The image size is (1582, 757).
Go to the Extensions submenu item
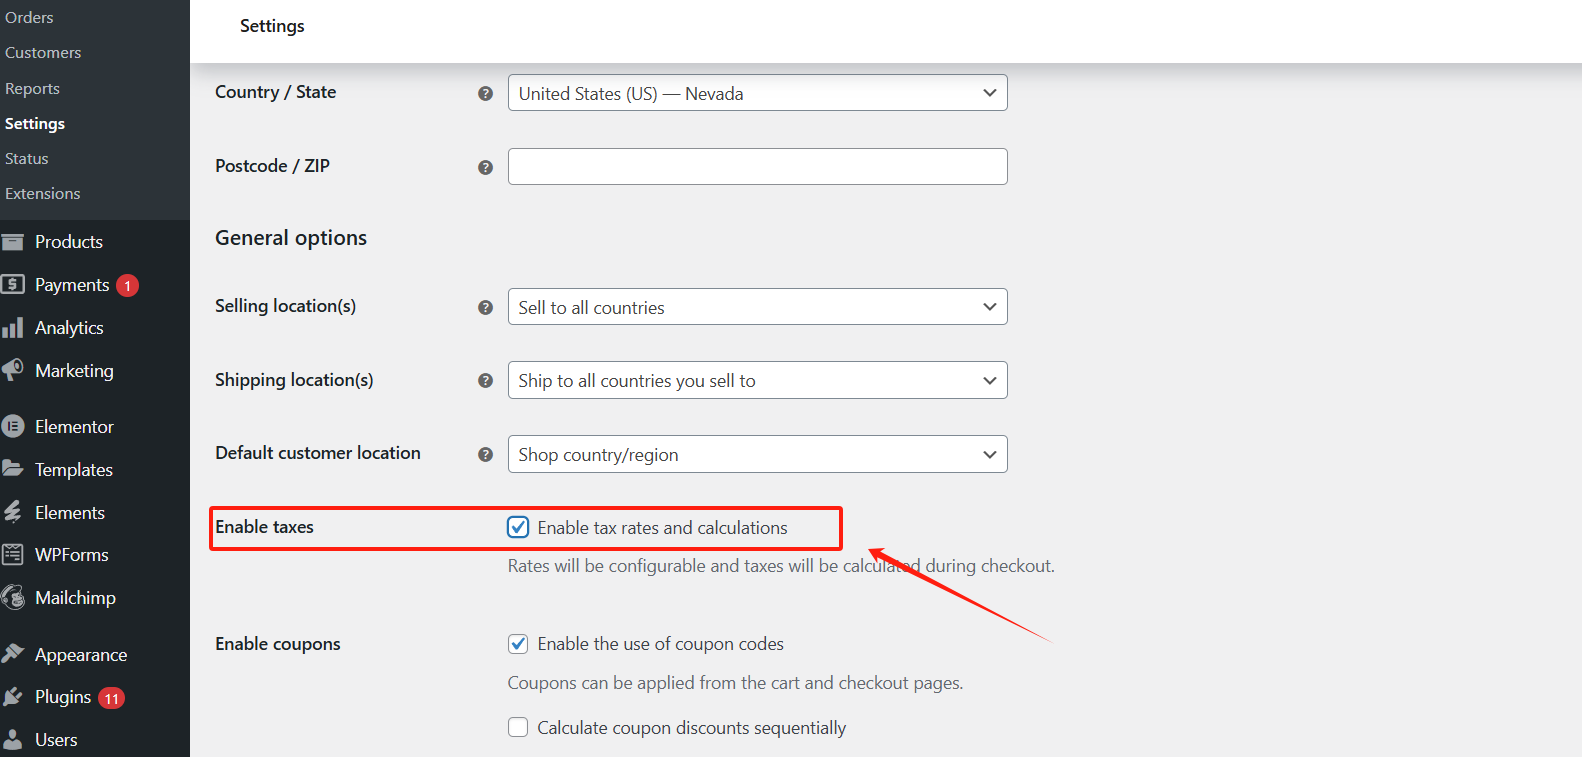coord(42,194)
